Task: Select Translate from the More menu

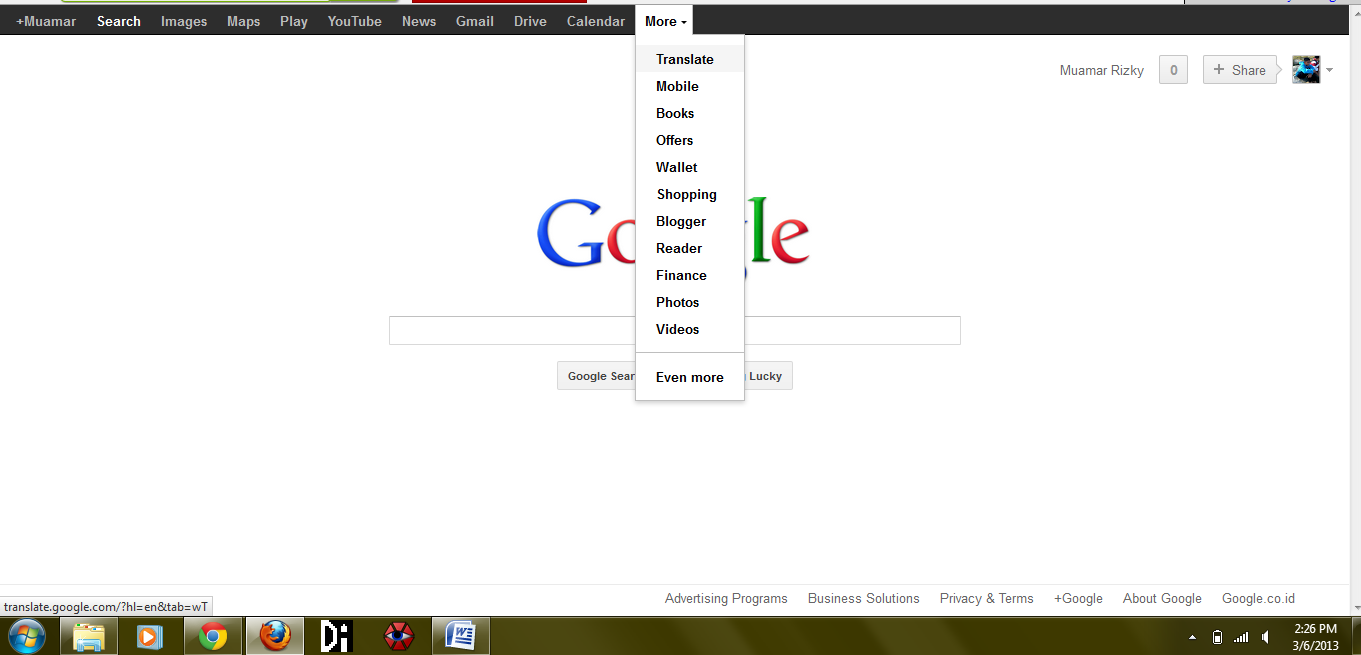Action: [x=685, y=58]
